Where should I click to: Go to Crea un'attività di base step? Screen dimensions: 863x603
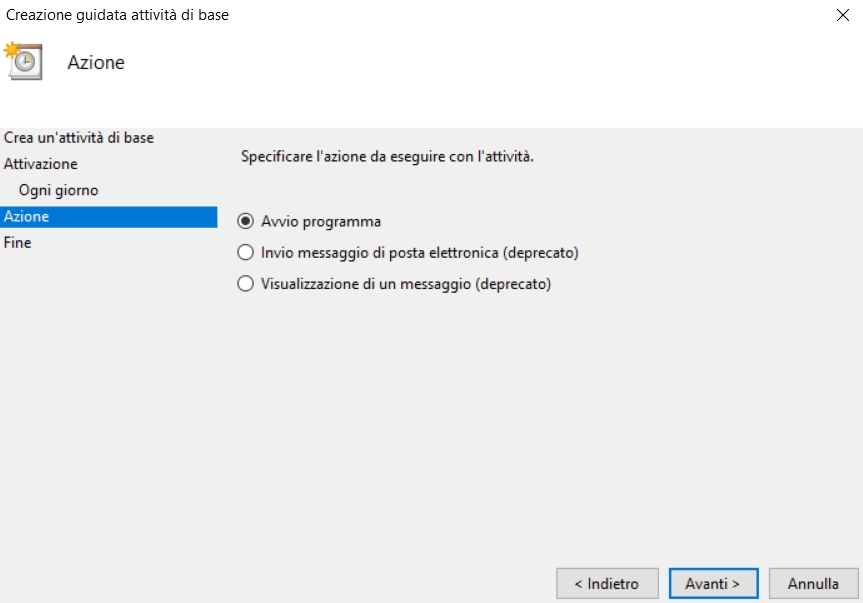coord(79,137)
